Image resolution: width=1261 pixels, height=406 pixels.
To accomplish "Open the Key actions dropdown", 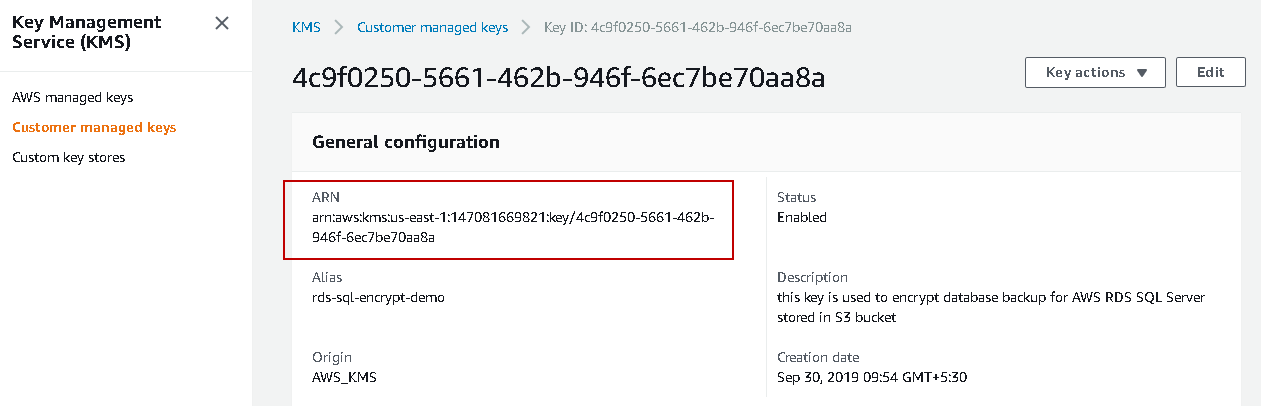I will [x=1094, y=72].
